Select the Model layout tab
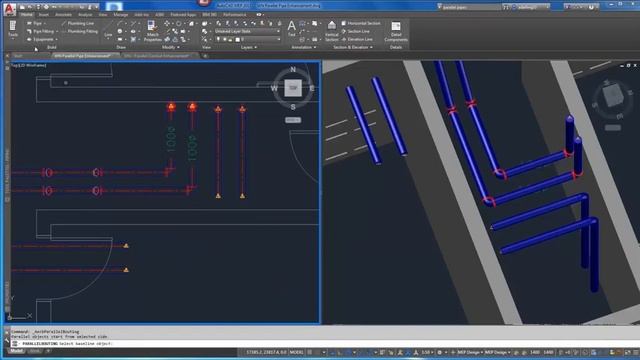The image size is (640, 360). coord(17,351)
